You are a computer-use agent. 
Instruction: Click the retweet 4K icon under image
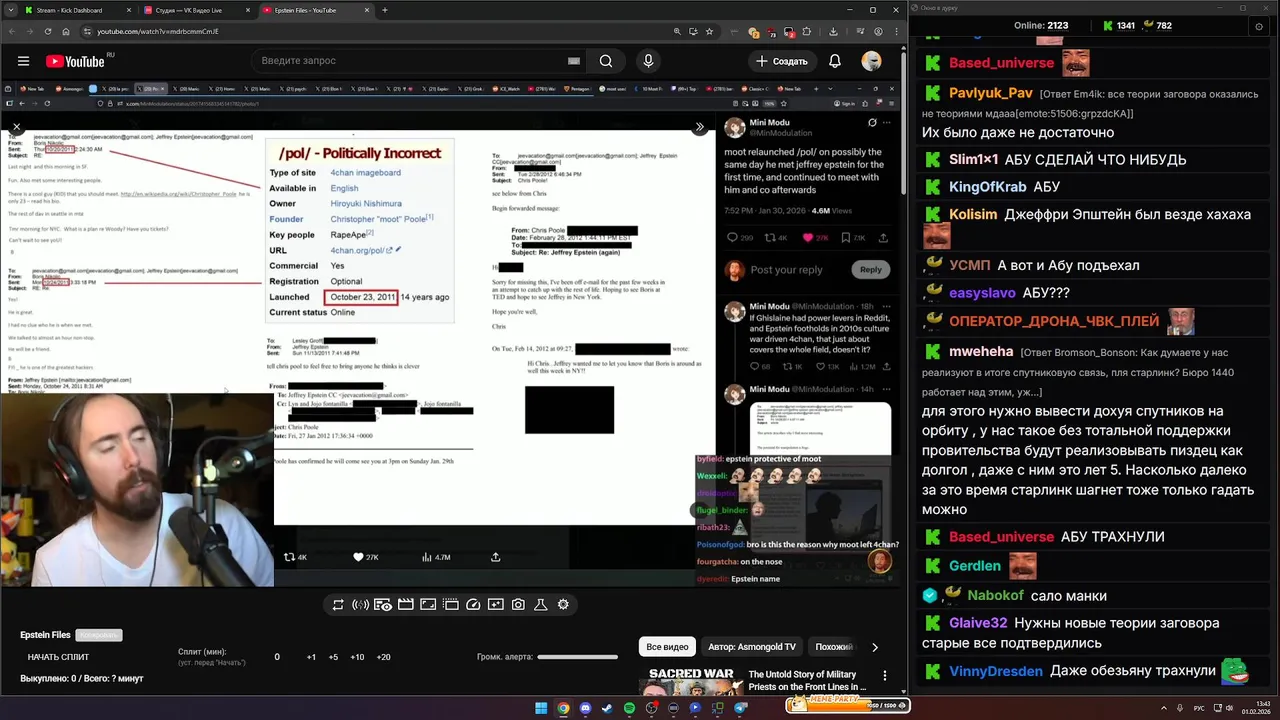click(x=295, y=557)
